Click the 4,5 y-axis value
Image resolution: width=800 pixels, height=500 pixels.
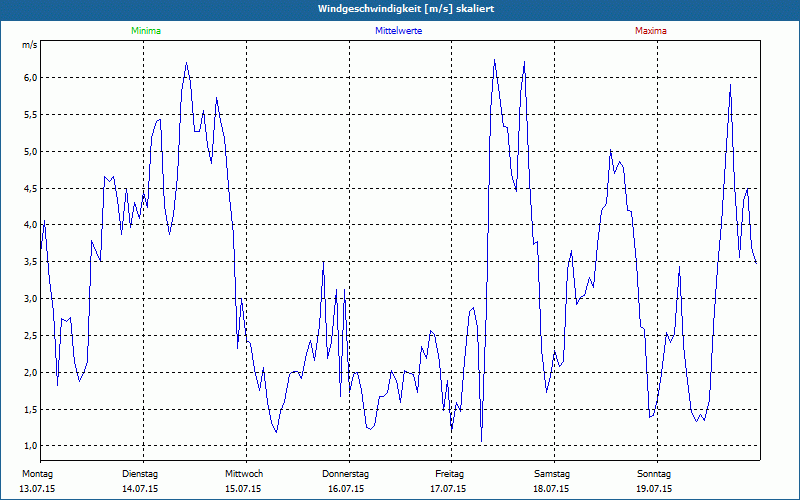pos(31,188)
